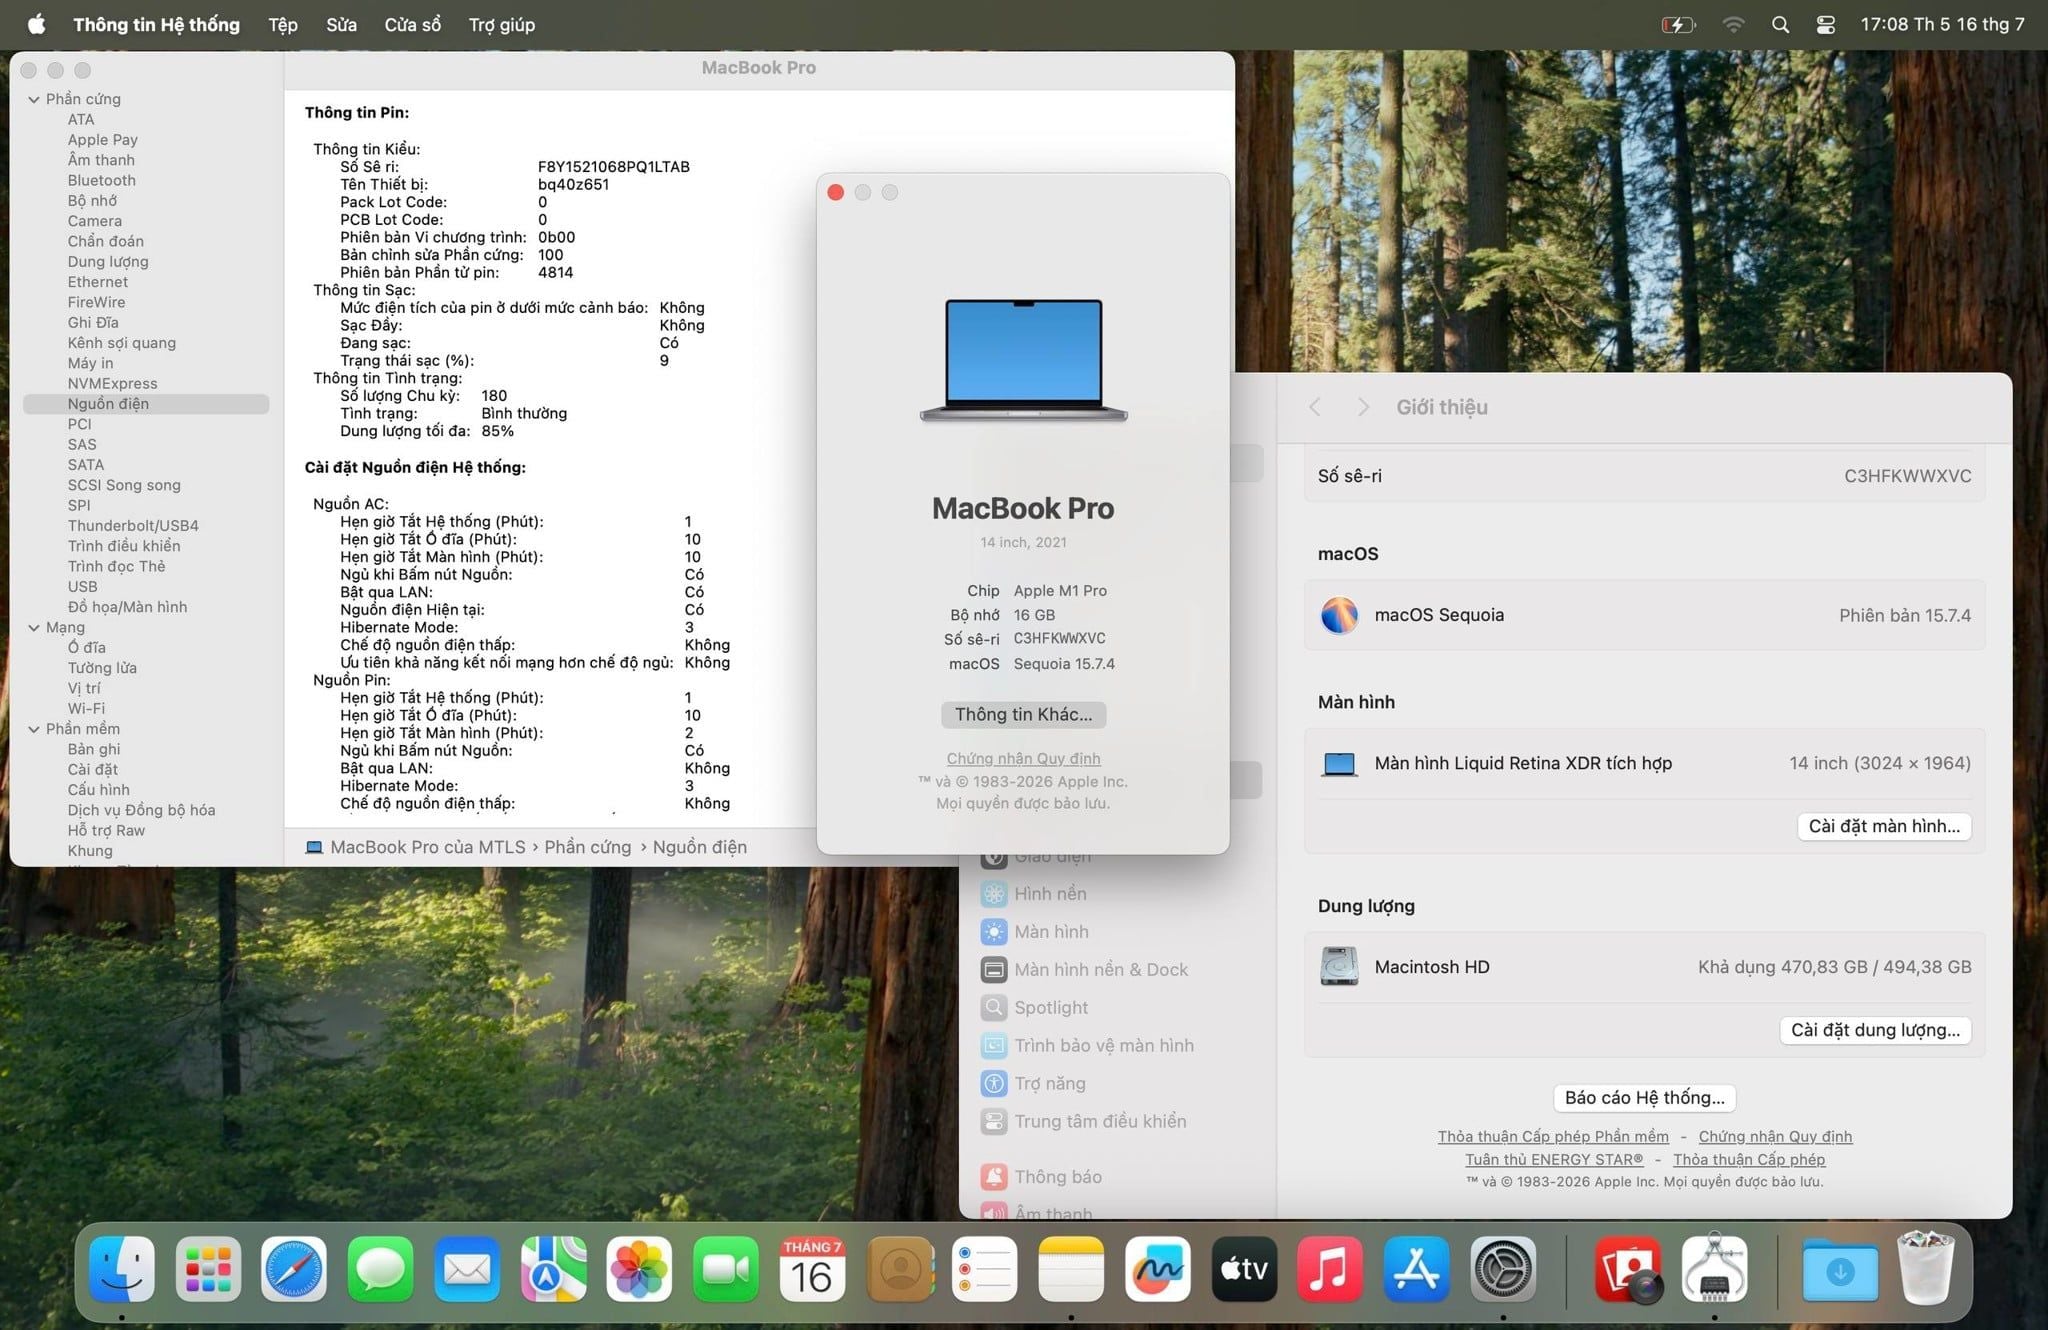This screenshot has height=1330, width=2048.
Task: Open Thỏa thuận Cấp phép Phần mềm link
Action: (x=1553, y=1136)
